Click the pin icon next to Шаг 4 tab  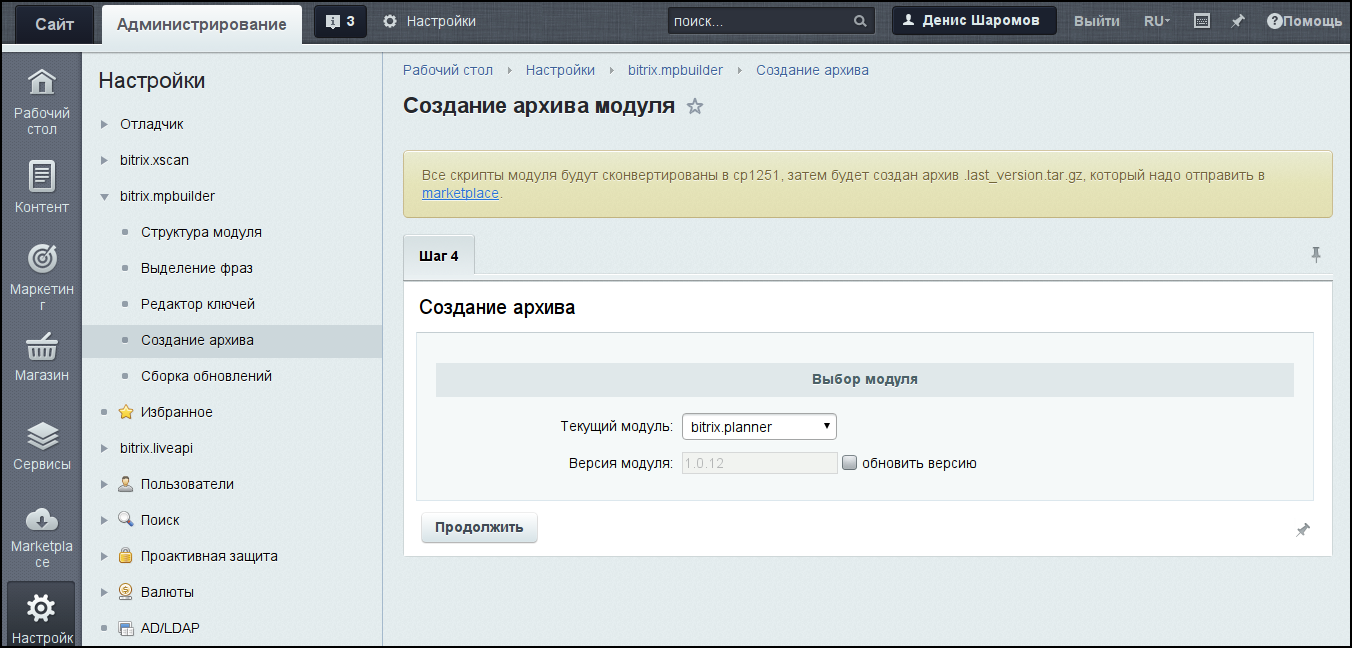[1316, 255]
